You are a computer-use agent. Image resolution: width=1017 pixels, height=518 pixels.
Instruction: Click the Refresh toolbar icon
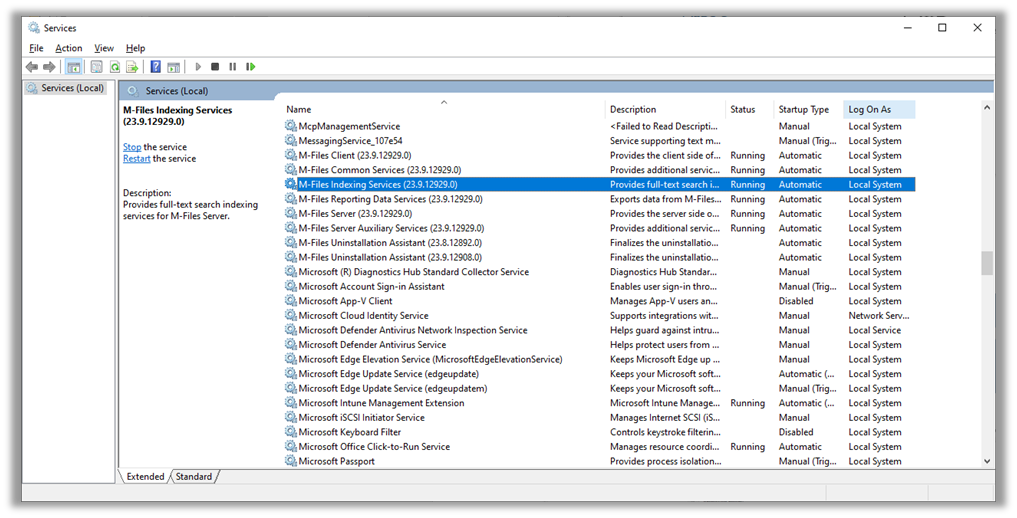coord(115,67)
